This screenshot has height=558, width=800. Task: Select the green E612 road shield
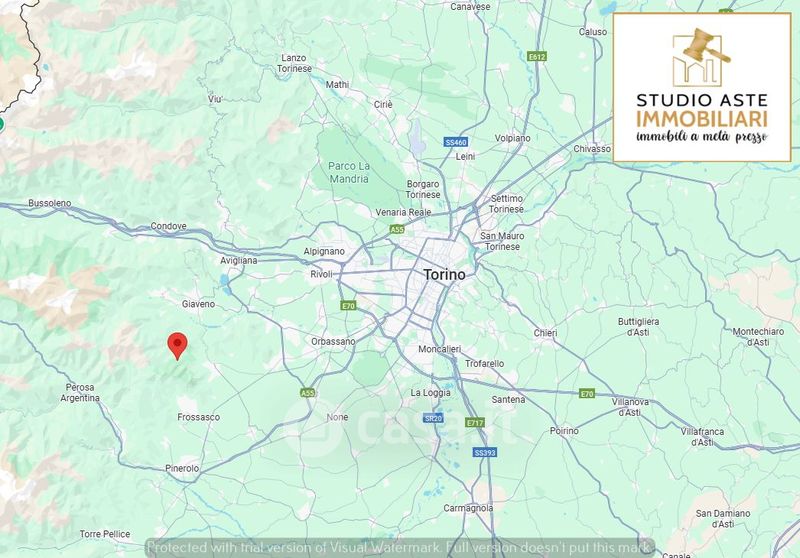coord(537,57)
